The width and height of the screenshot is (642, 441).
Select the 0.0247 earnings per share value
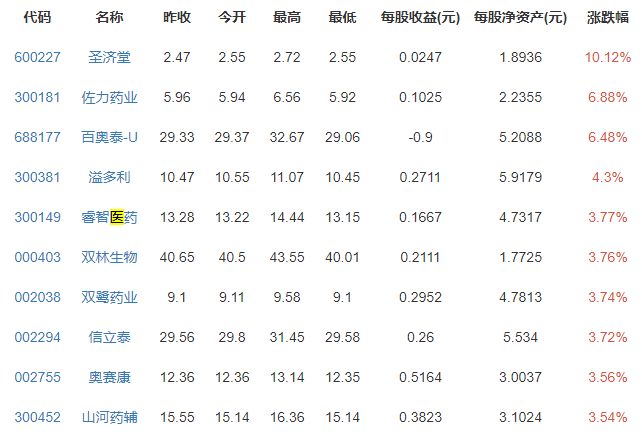pyautogui.click(x=420, y=57)
